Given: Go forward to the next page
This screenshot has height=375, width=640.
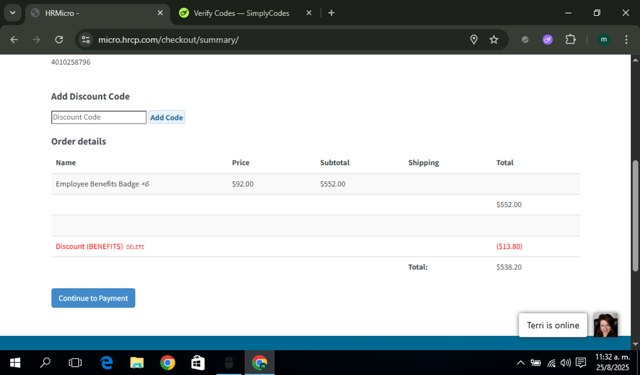Looking at the screenshot, I should (36, 40).
